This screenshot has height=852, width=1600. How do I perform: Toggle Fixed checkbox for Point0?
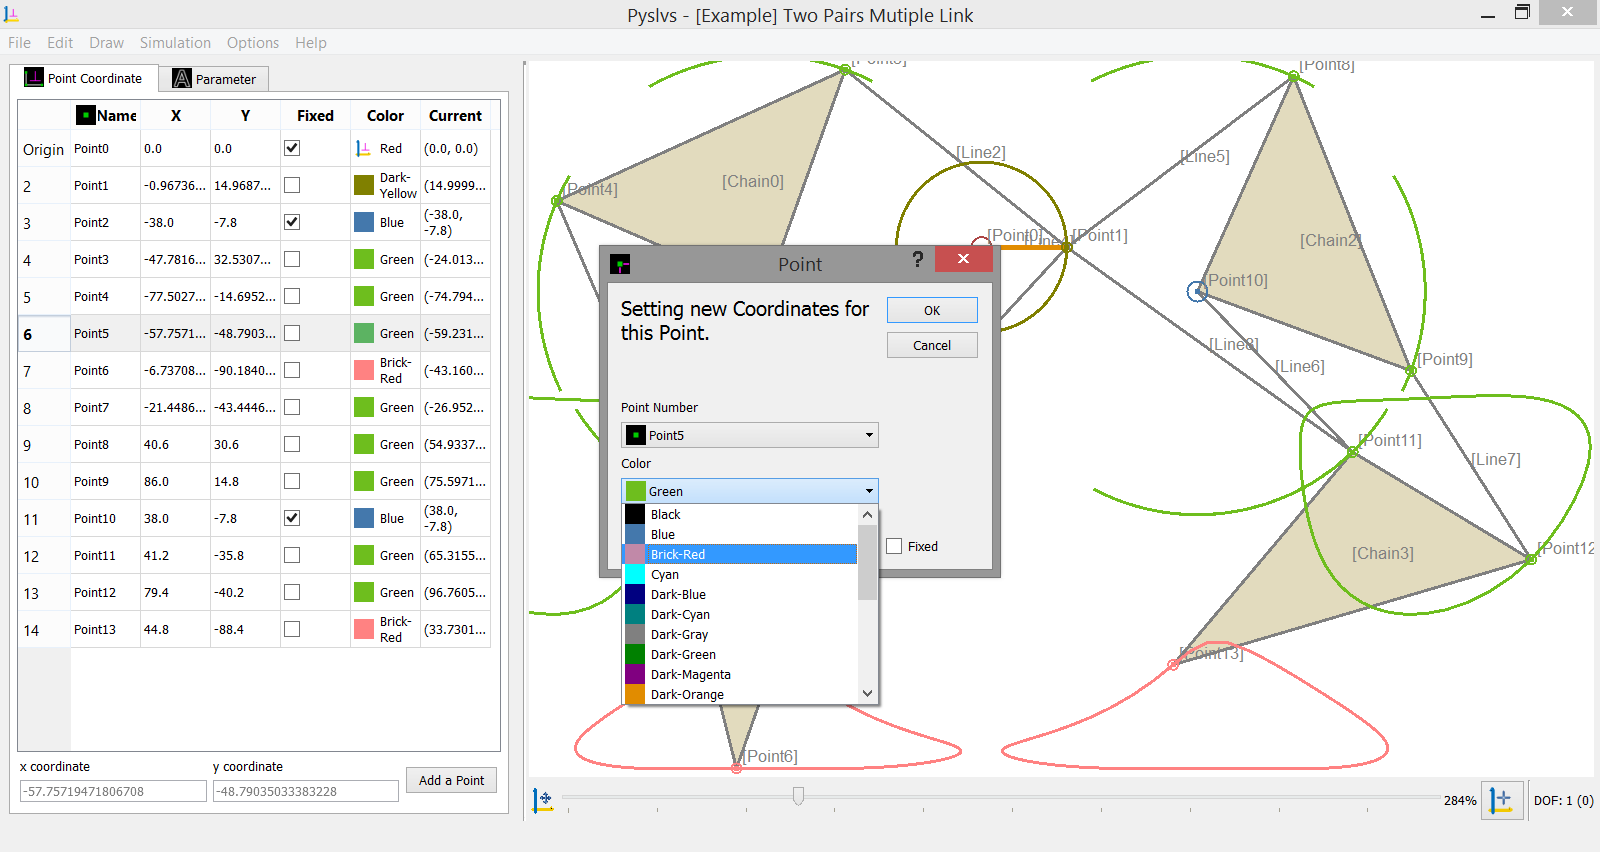click(292, 148)
